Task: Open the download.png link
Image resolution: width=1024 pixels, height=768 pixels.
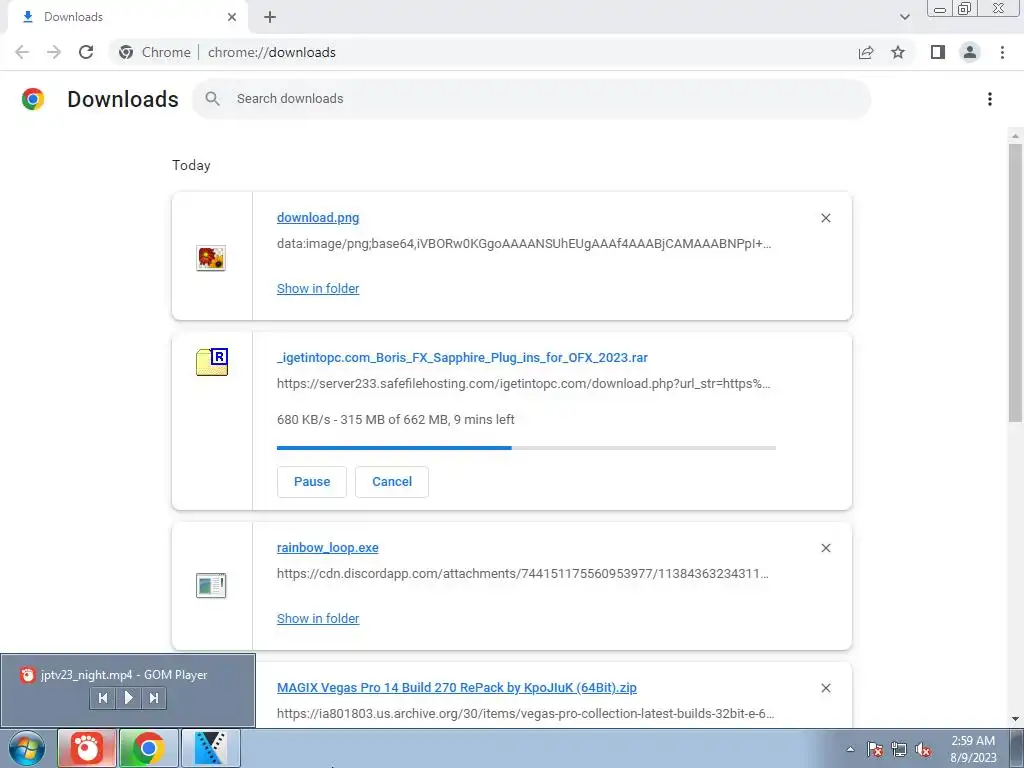Action: pos(318,217)
